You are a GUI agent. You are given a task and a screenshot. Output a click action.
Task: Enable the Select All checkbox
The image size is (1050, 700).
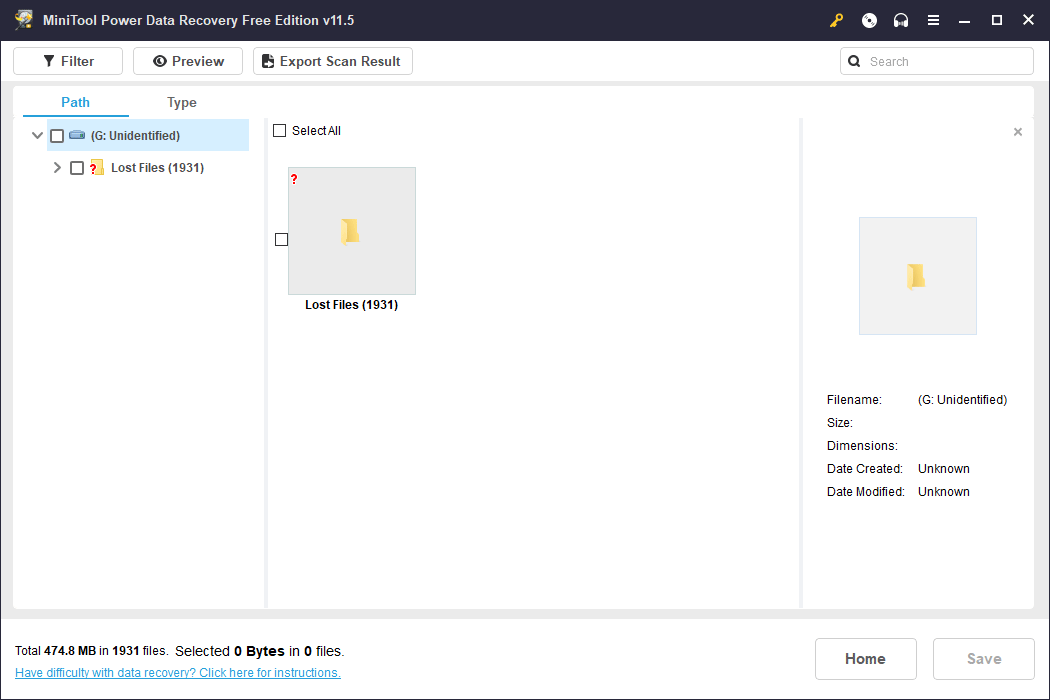[x=279, y=130]
